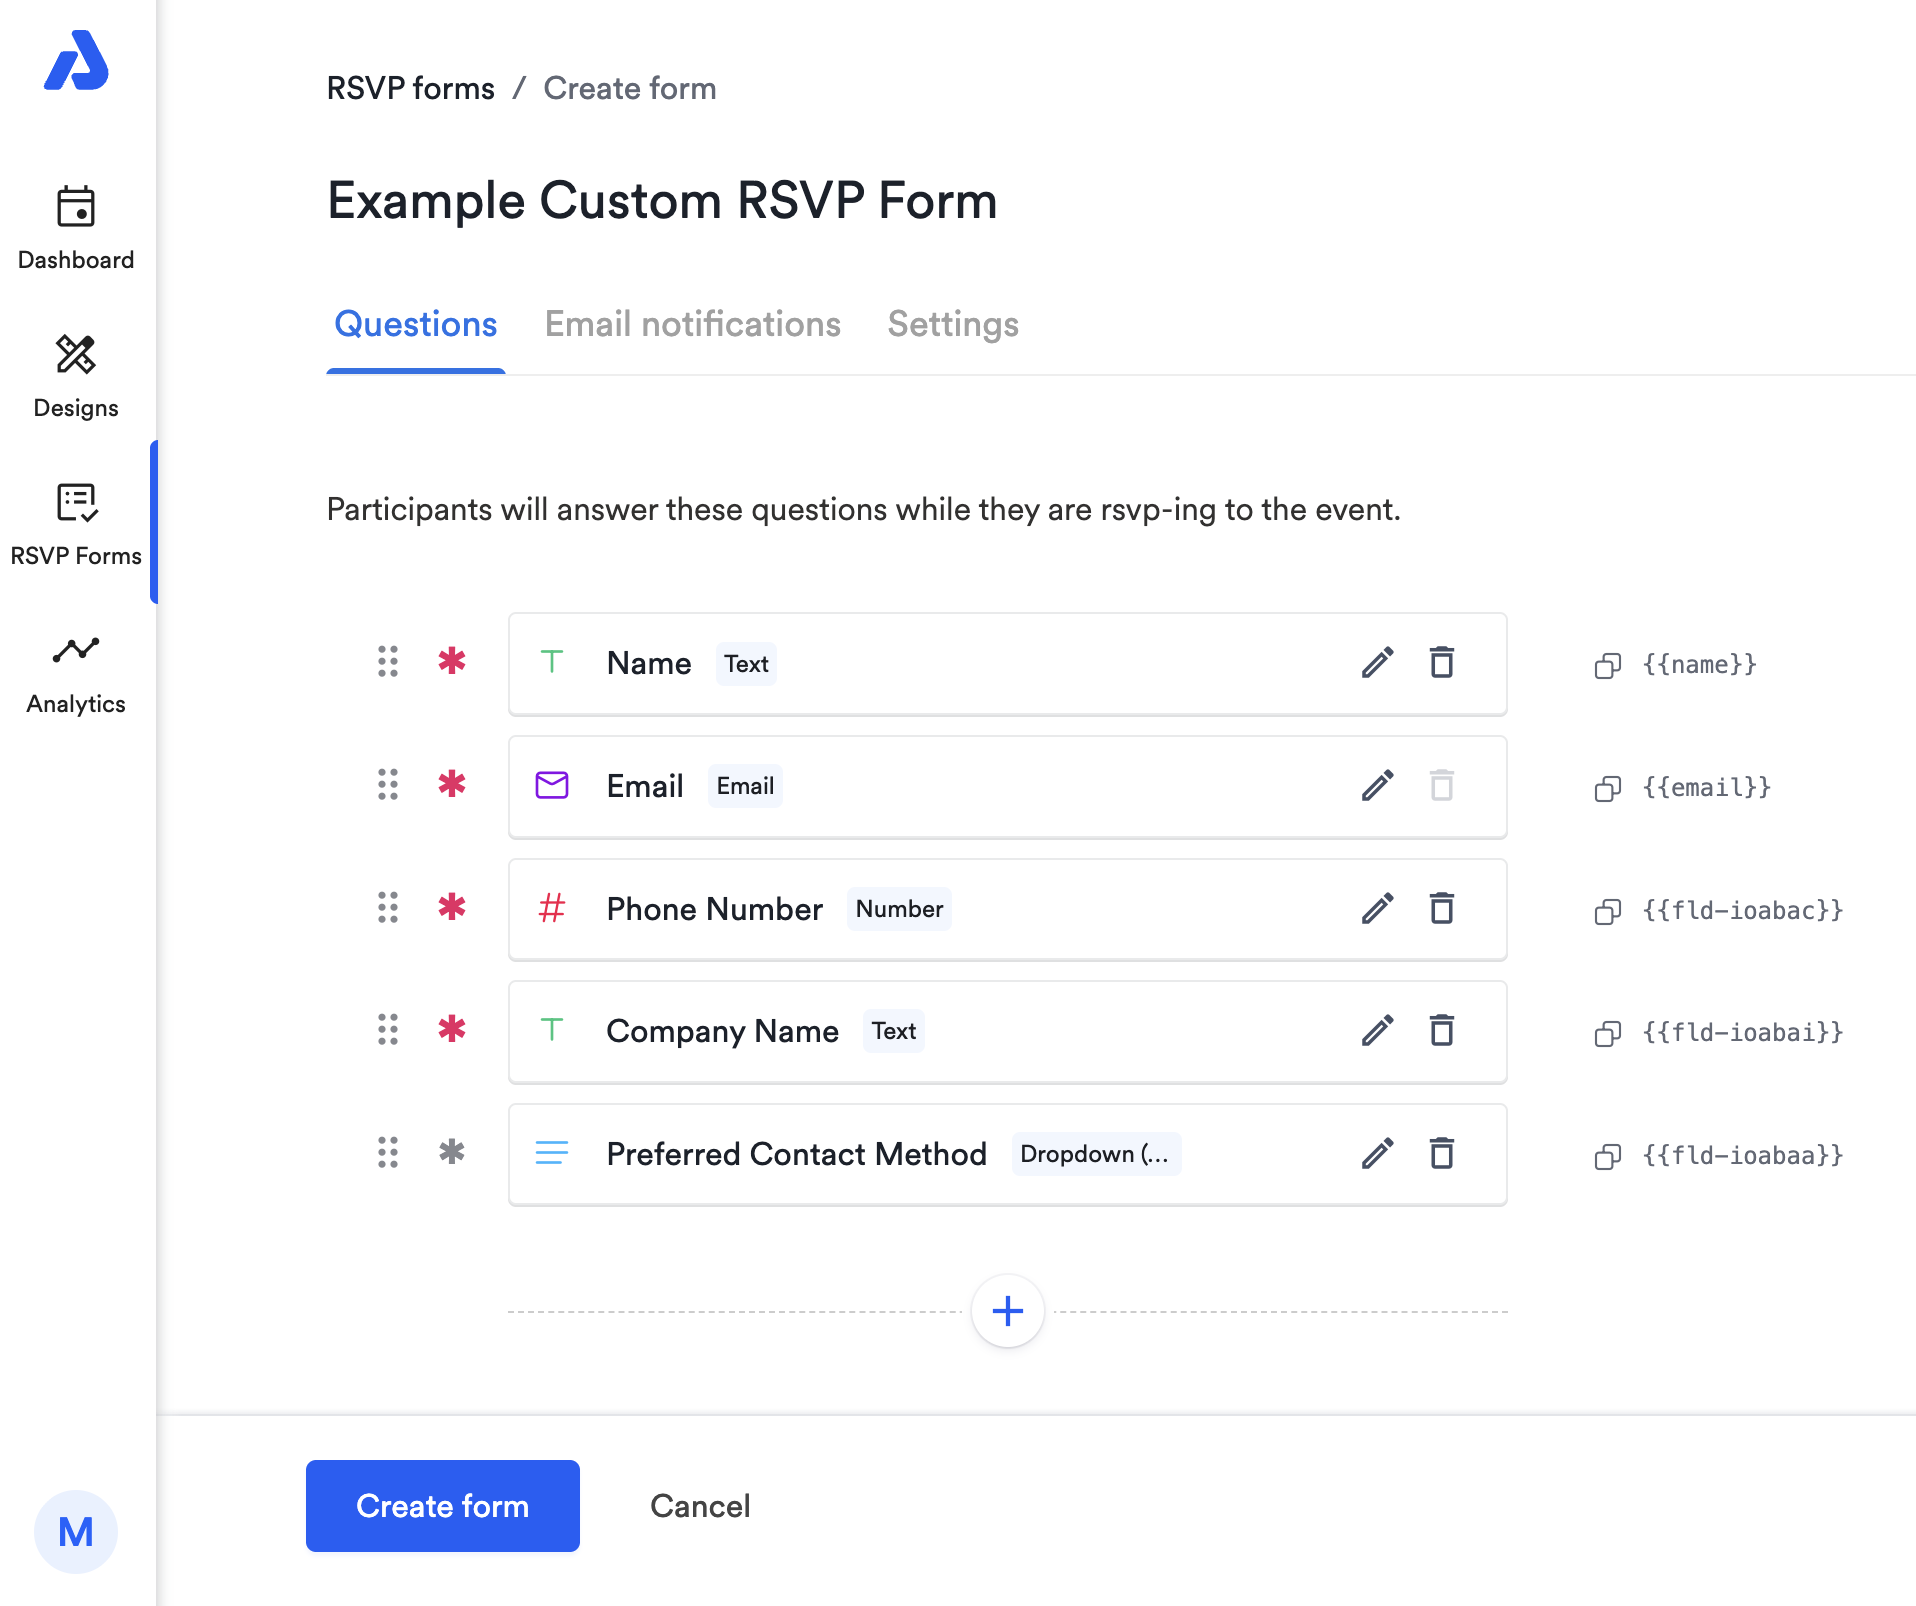Toggle required off for Company Name
The image size is (1916, 1606).
[x=452, y=1031]
